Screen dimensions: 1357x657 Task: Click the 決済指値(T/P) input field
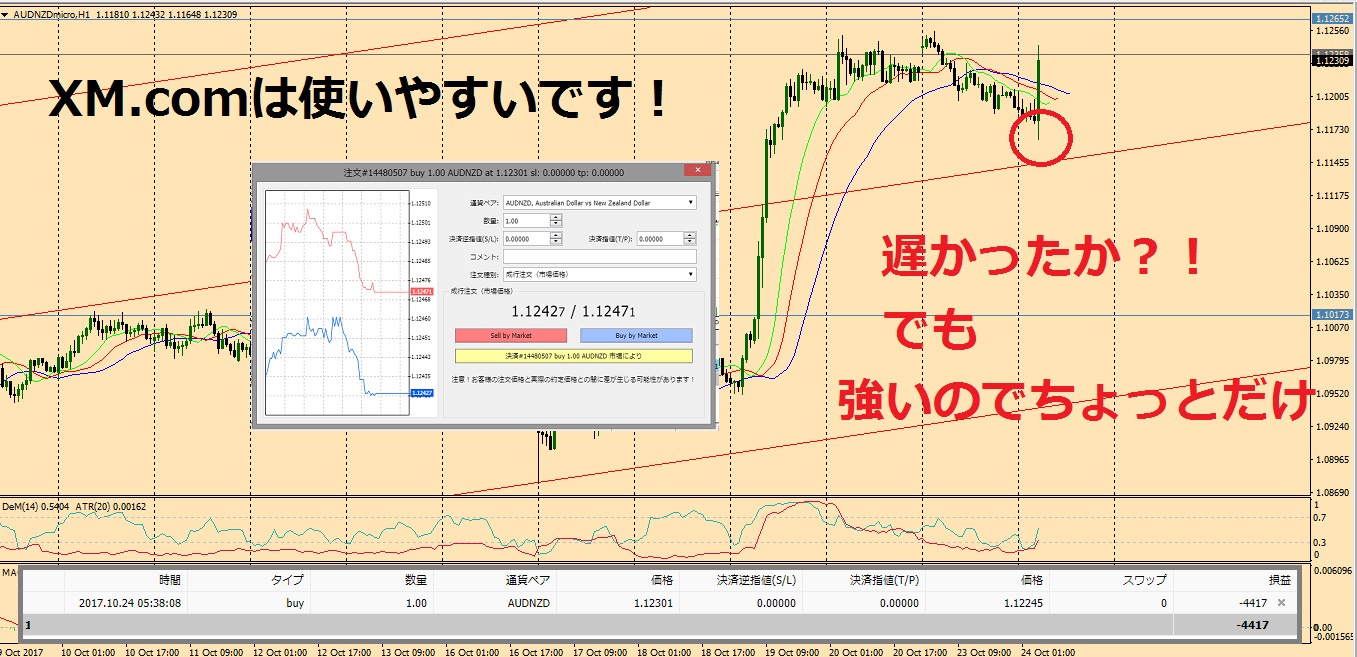click(660, 239)
